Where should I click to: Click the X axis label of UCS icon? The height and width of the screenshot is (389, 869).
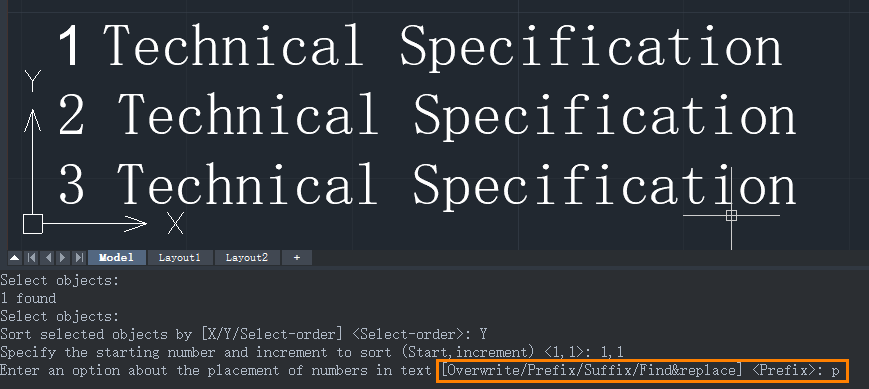point(176,224)
